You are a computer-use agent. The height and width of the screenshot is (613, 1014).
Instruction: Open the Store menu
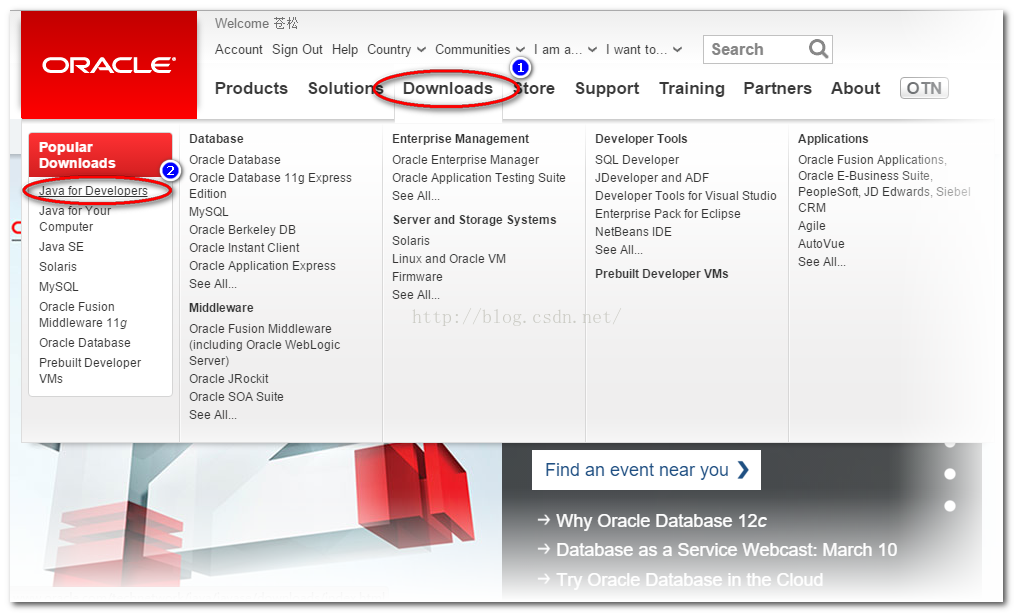(x=534, y=88)
